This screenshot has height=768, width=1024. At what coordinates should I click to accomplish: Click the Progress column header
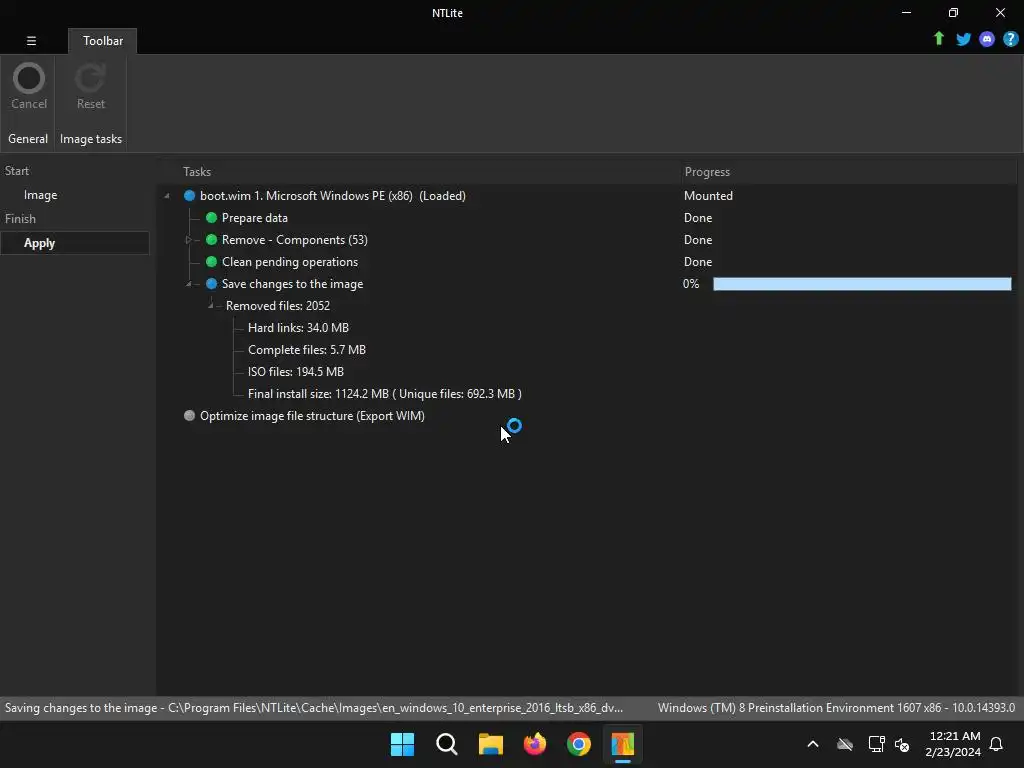[x=707, y=172]
